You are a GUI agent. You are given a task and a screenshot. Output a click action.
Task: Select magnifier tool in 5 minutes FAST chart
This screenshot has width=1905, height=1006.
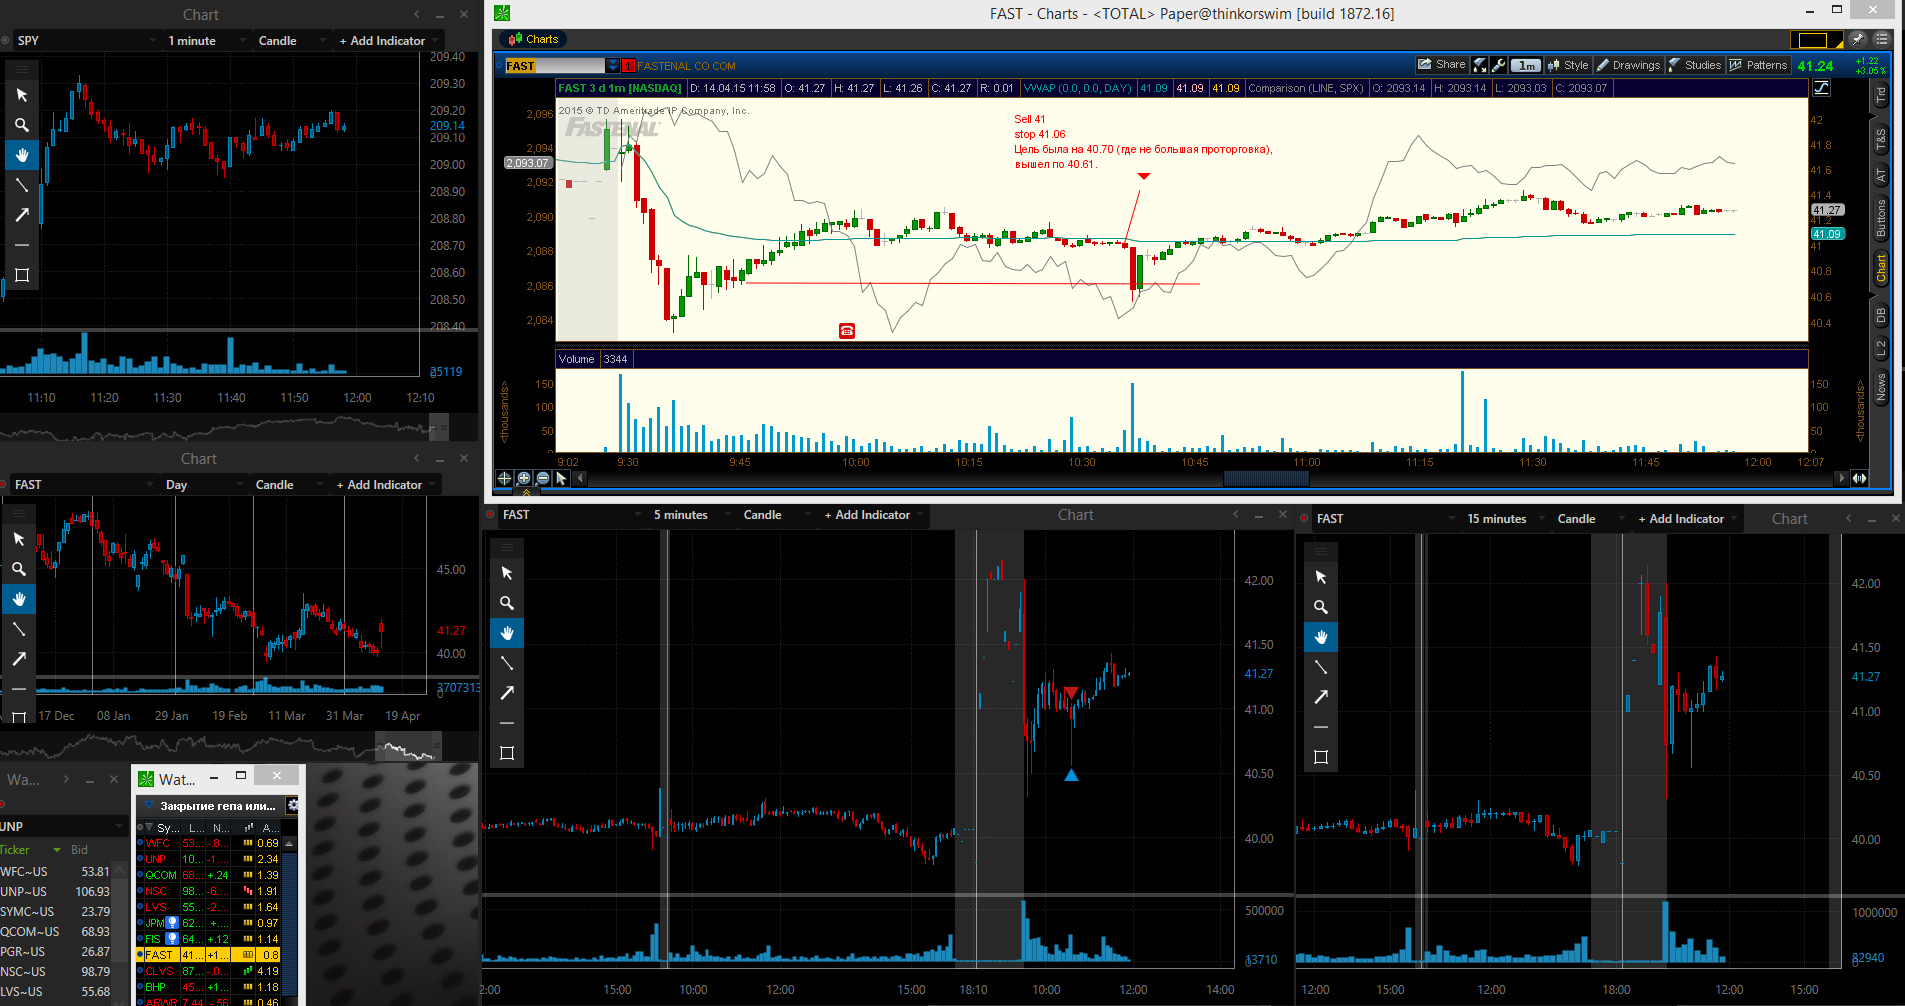pos(507,603)
